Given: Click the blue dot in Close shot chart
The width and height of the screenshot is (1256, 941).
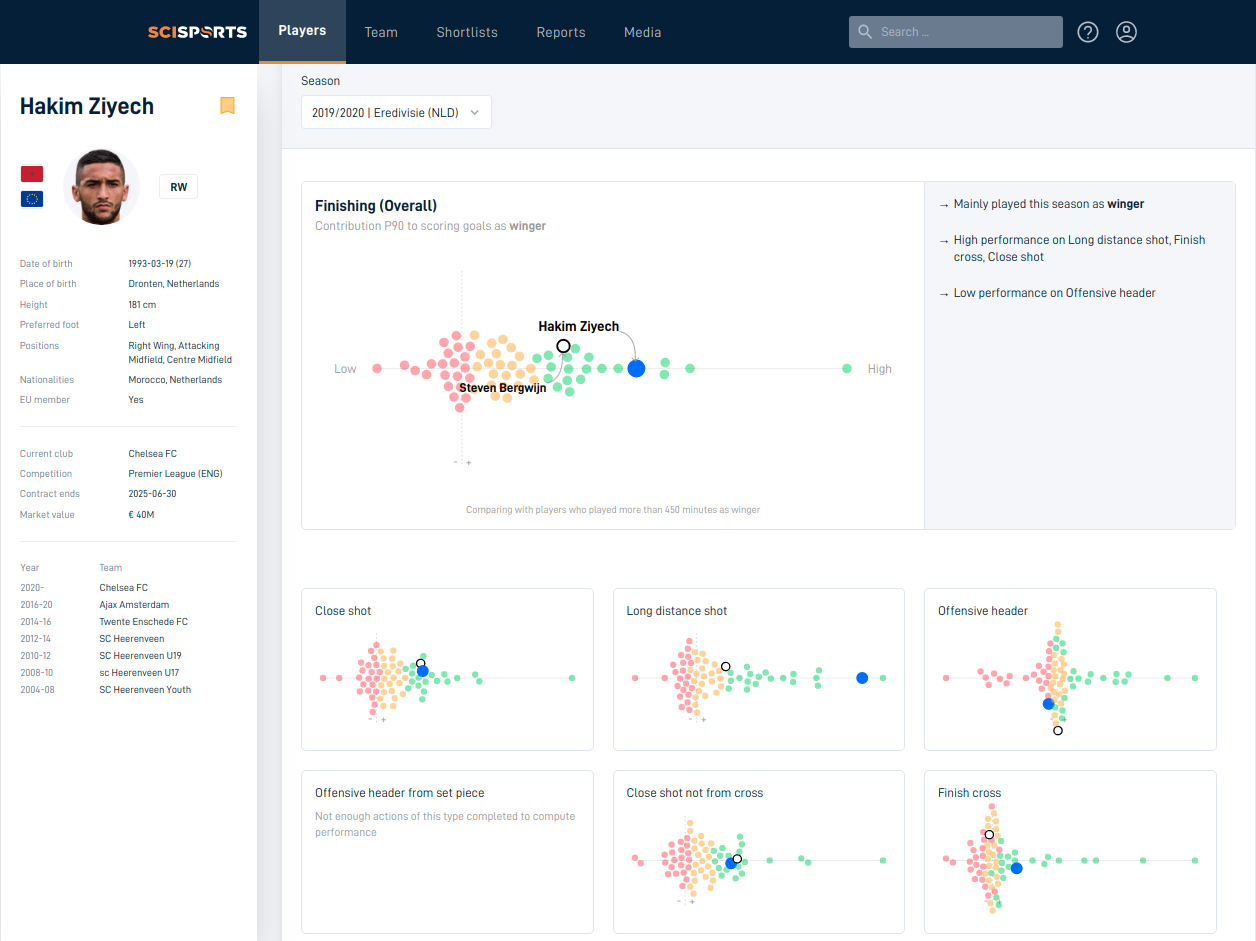Looking at the screenshot, I should pyautogui.click(x=423, y=671).
